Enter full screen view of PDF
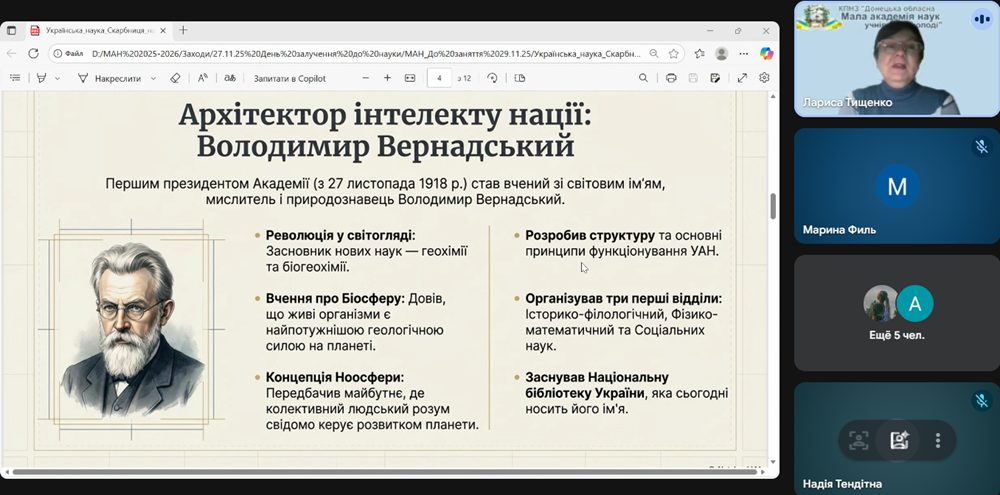Viewport: 1000px width, 495px height. 742,78
